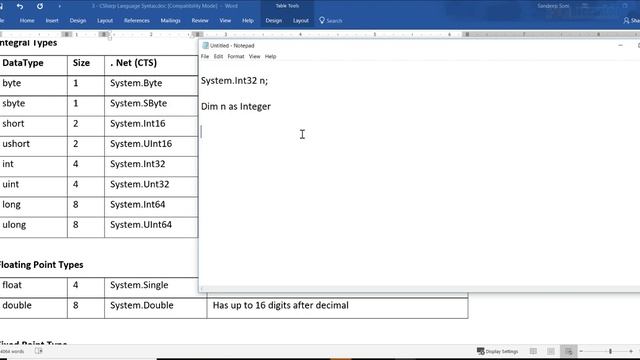Image resolution: width=640 pixels, height=360 pixels.
Task: Open the Mailings ribbon tab
Action: click(170, 20)
